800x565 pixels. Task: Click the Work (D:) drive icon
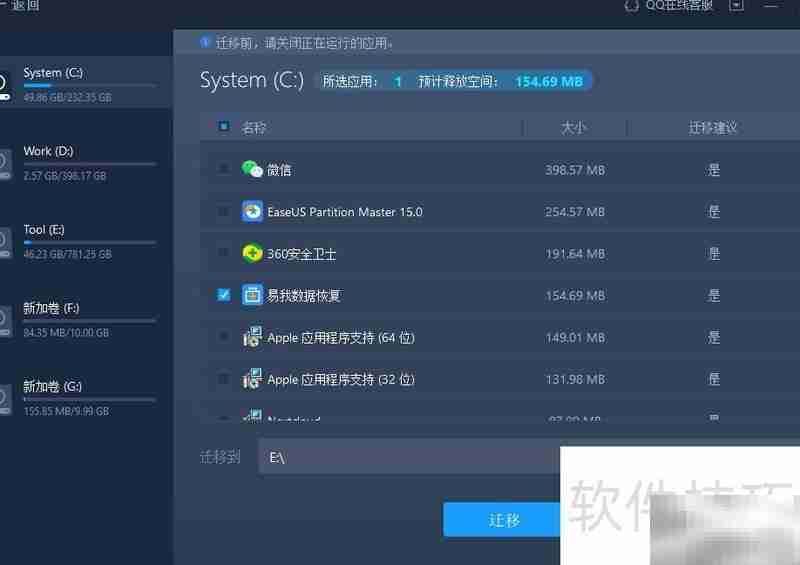tap(5, 164)
